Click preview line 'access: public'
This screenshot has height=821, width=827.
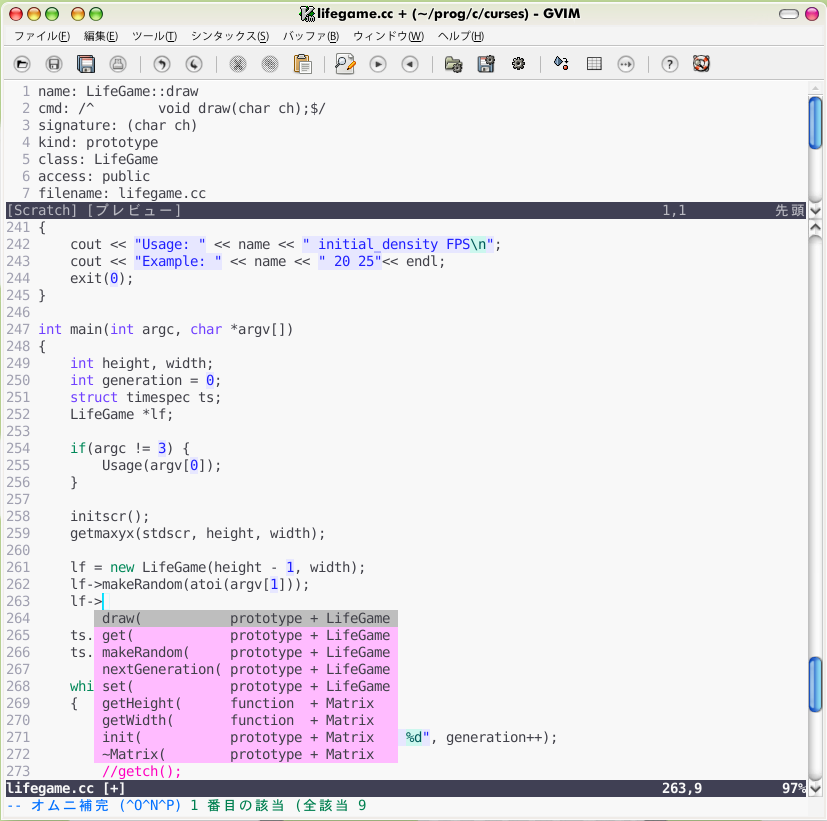[x=94, y=176]
